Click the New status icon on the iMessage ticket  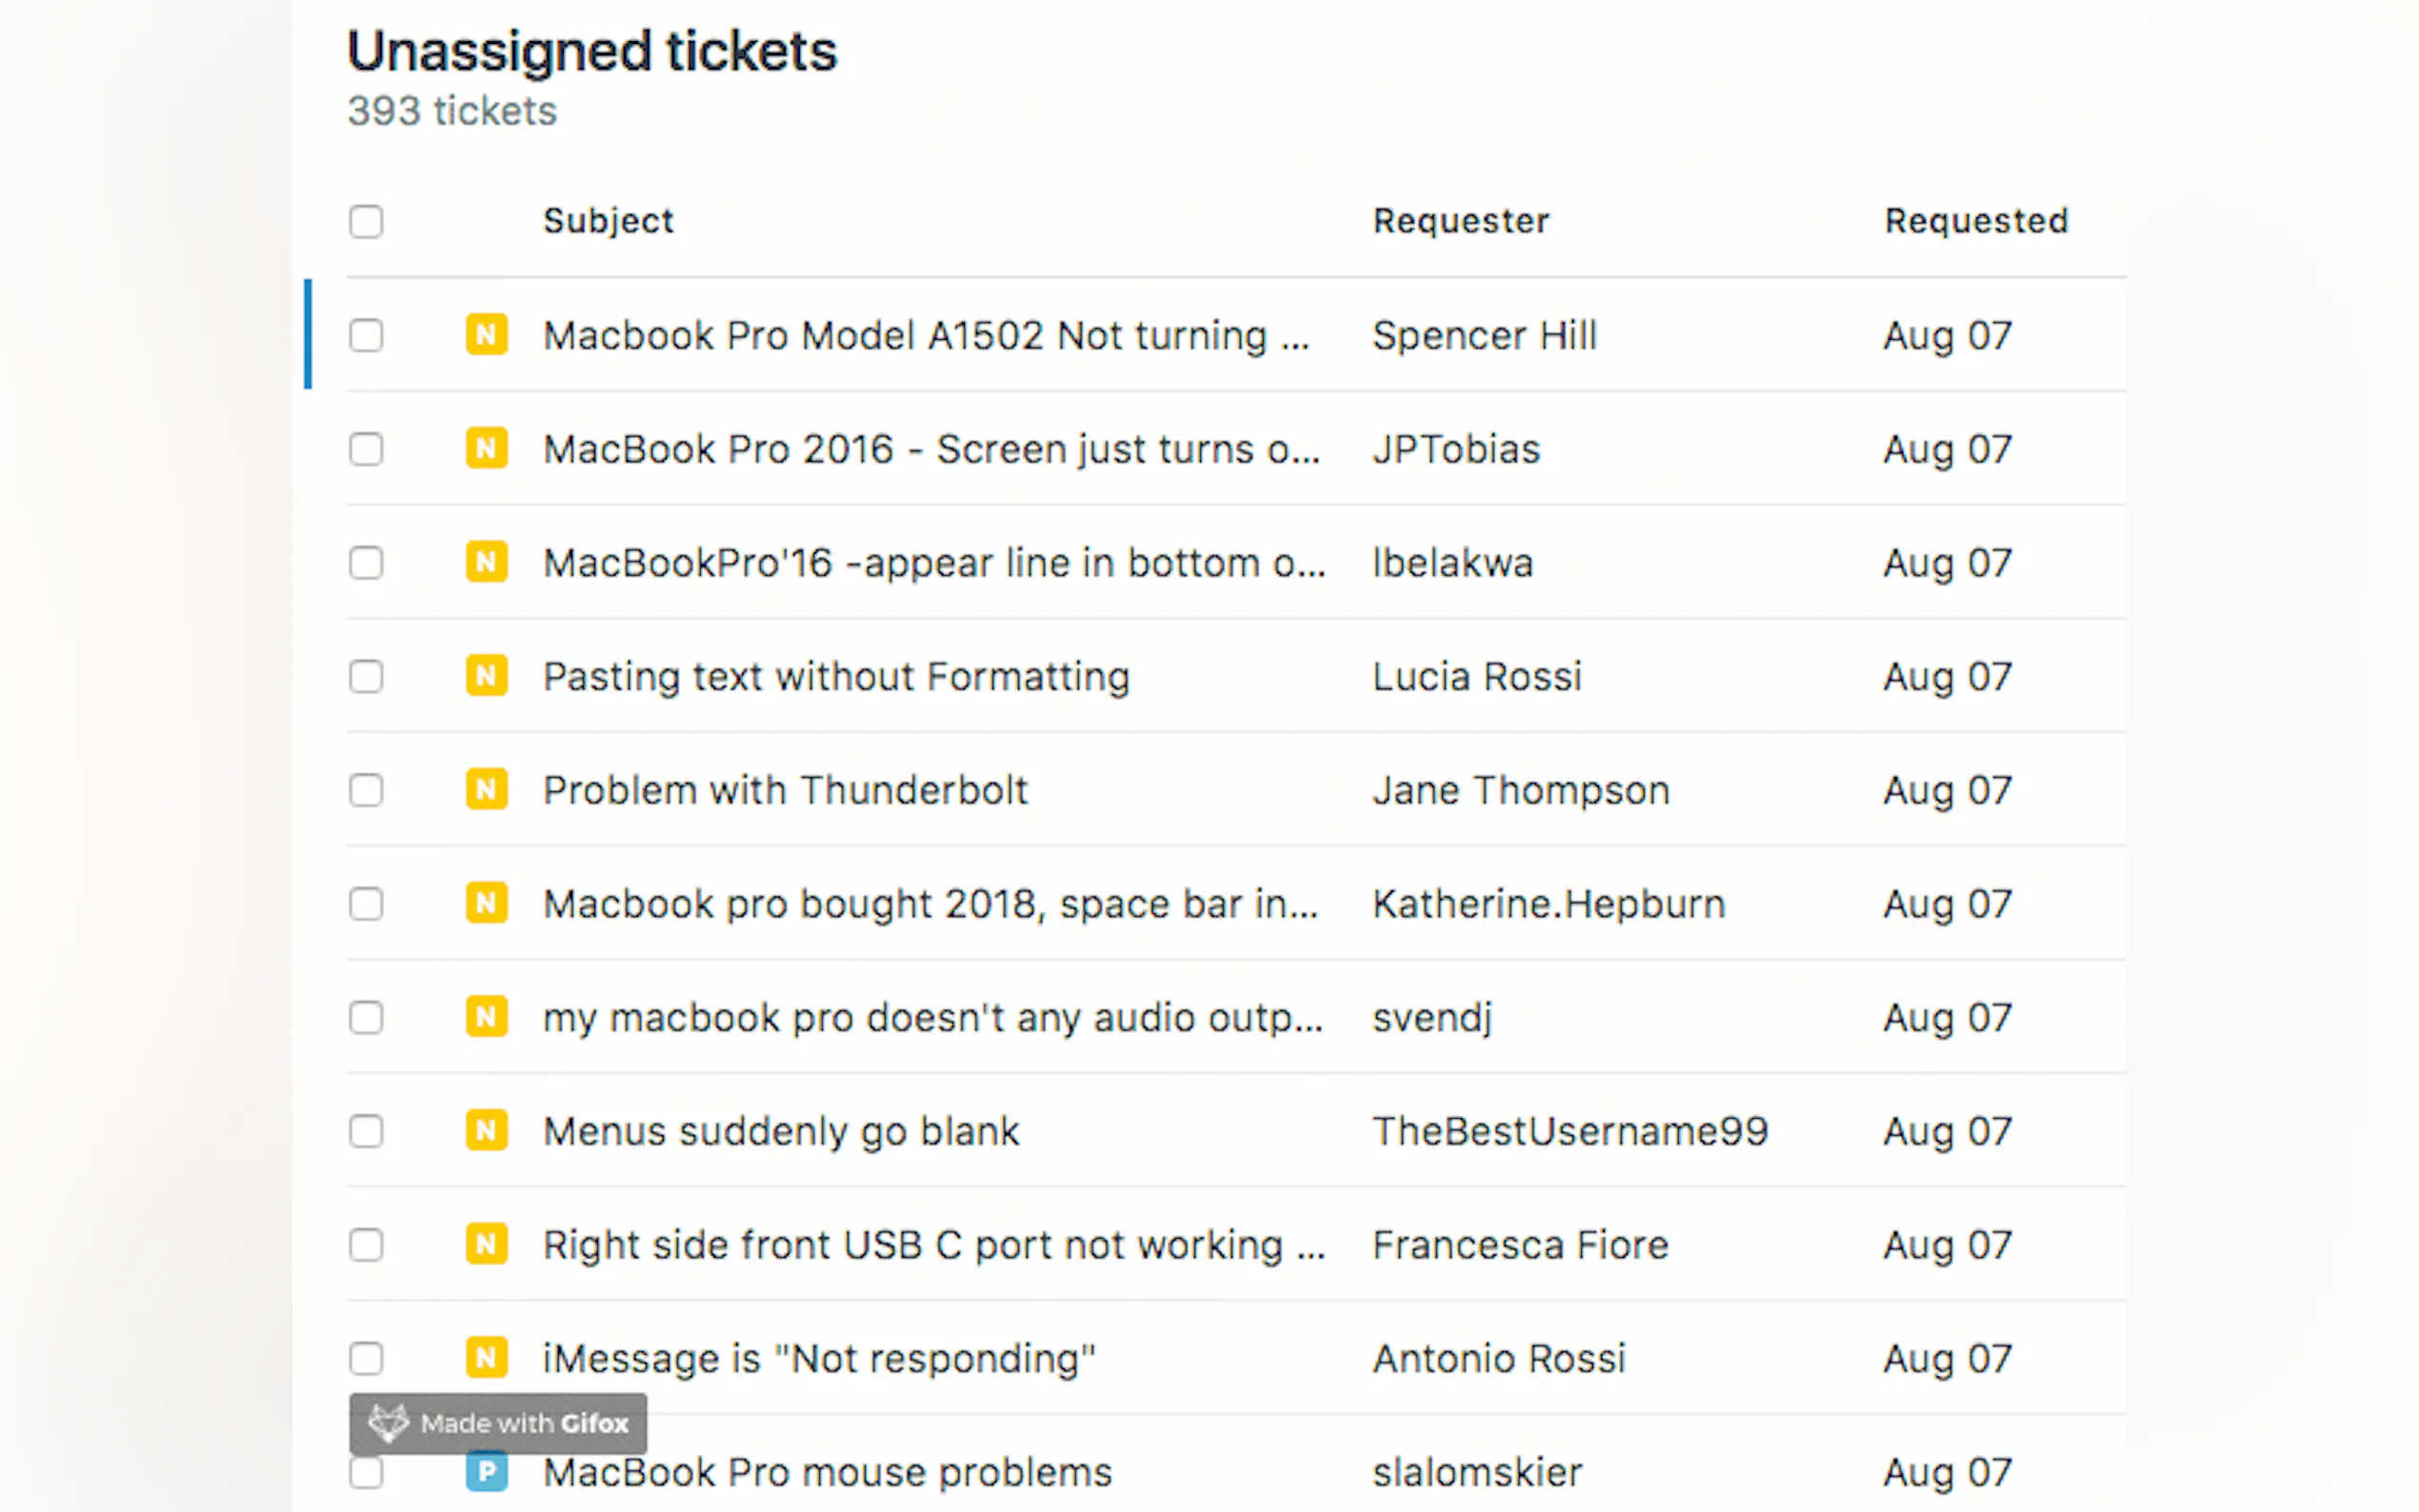coord(486,1358)
